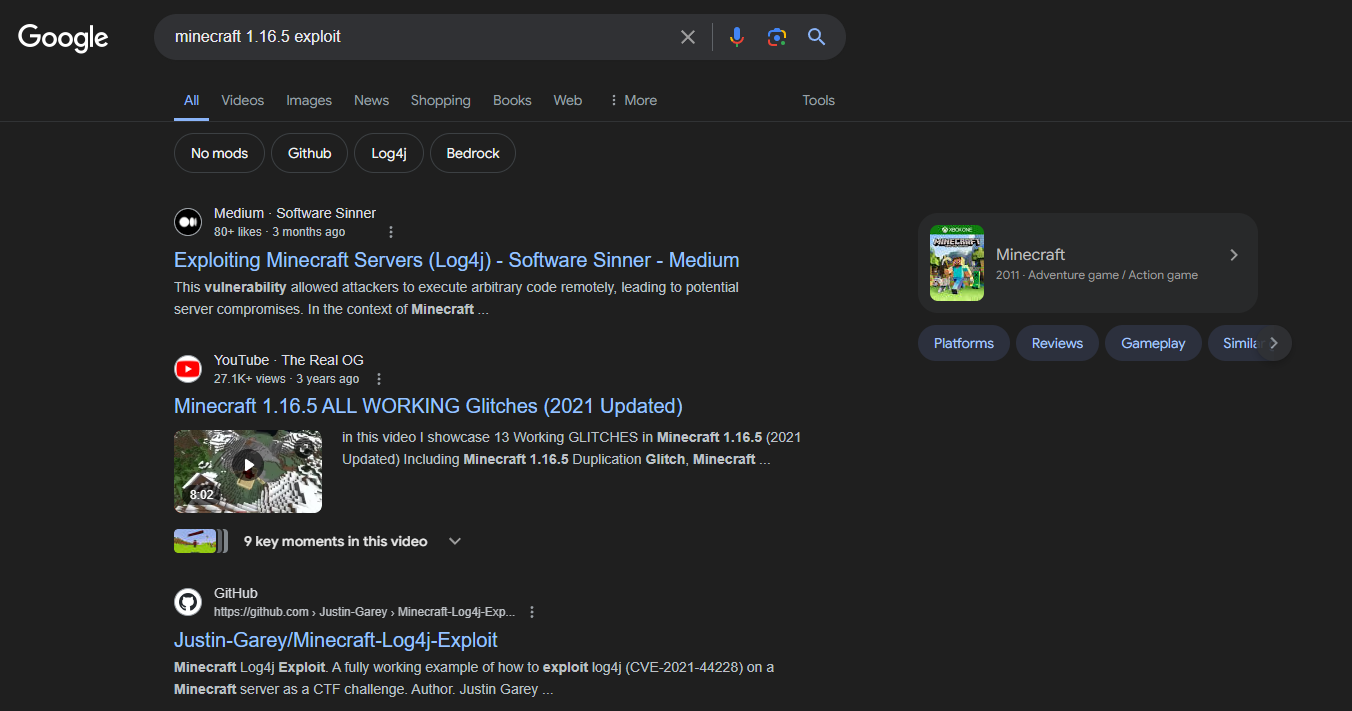This screenshot has width=1352, height=711.
Task: Switch to the Web tab
Action: pyautogui.click(x=568, y=100)
